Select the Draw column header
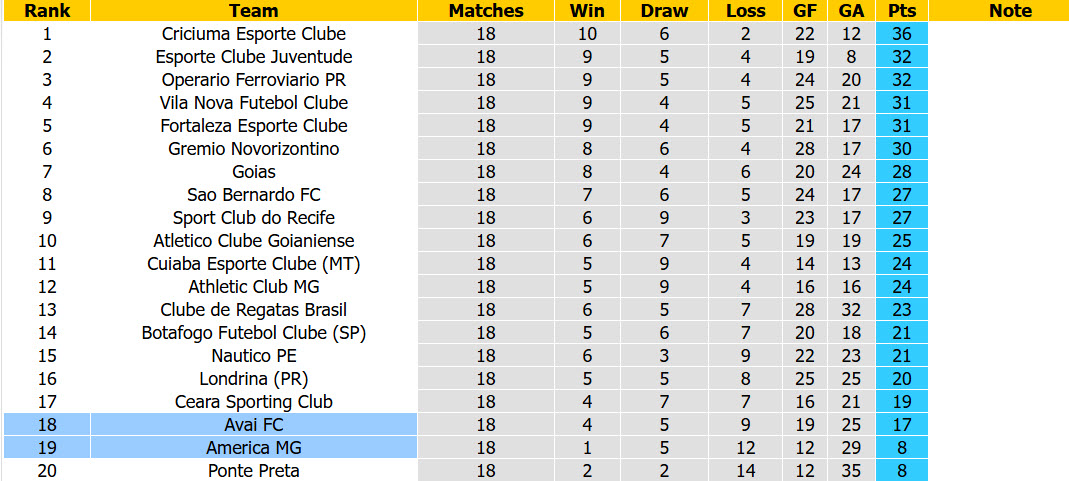Image resolution: width=1069 pixels, height=481 pixels. [664, 11]
